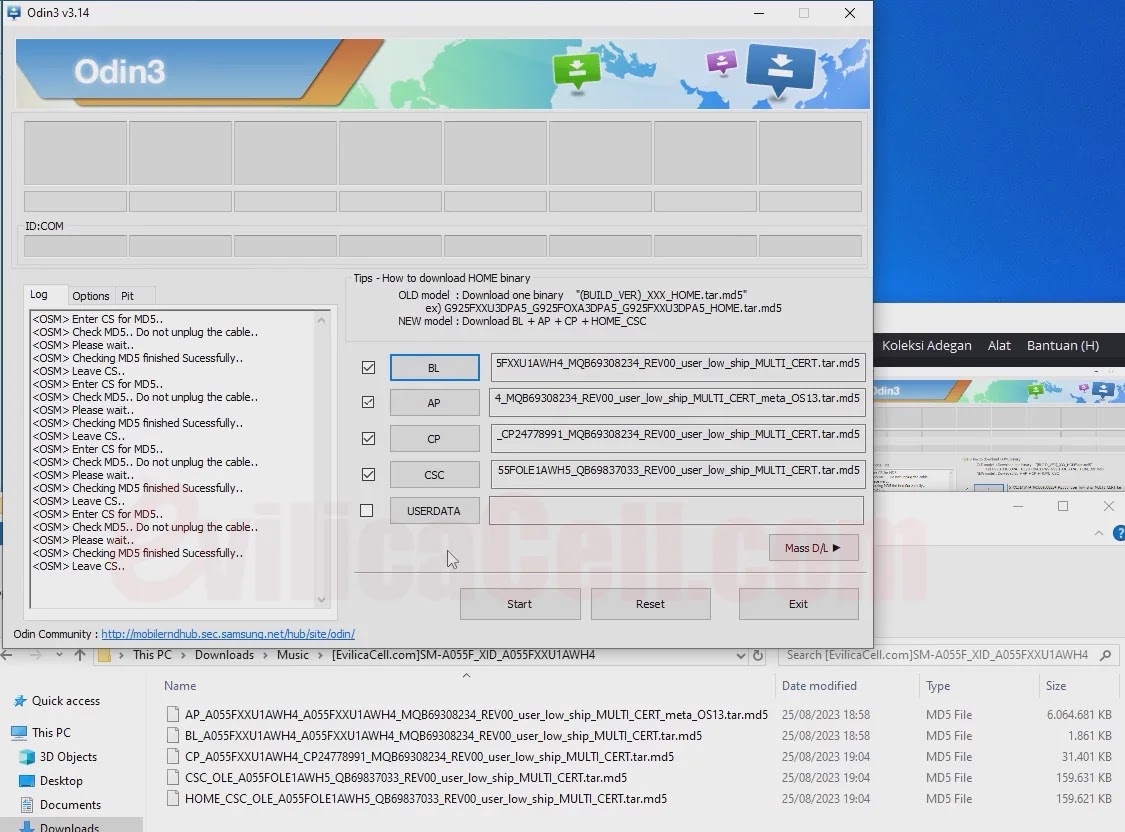Expand the chevron after Downloads in breadcrumb
Image resolution: width=1125 pixels, height=832 pixels.
[x=265, y=655]
